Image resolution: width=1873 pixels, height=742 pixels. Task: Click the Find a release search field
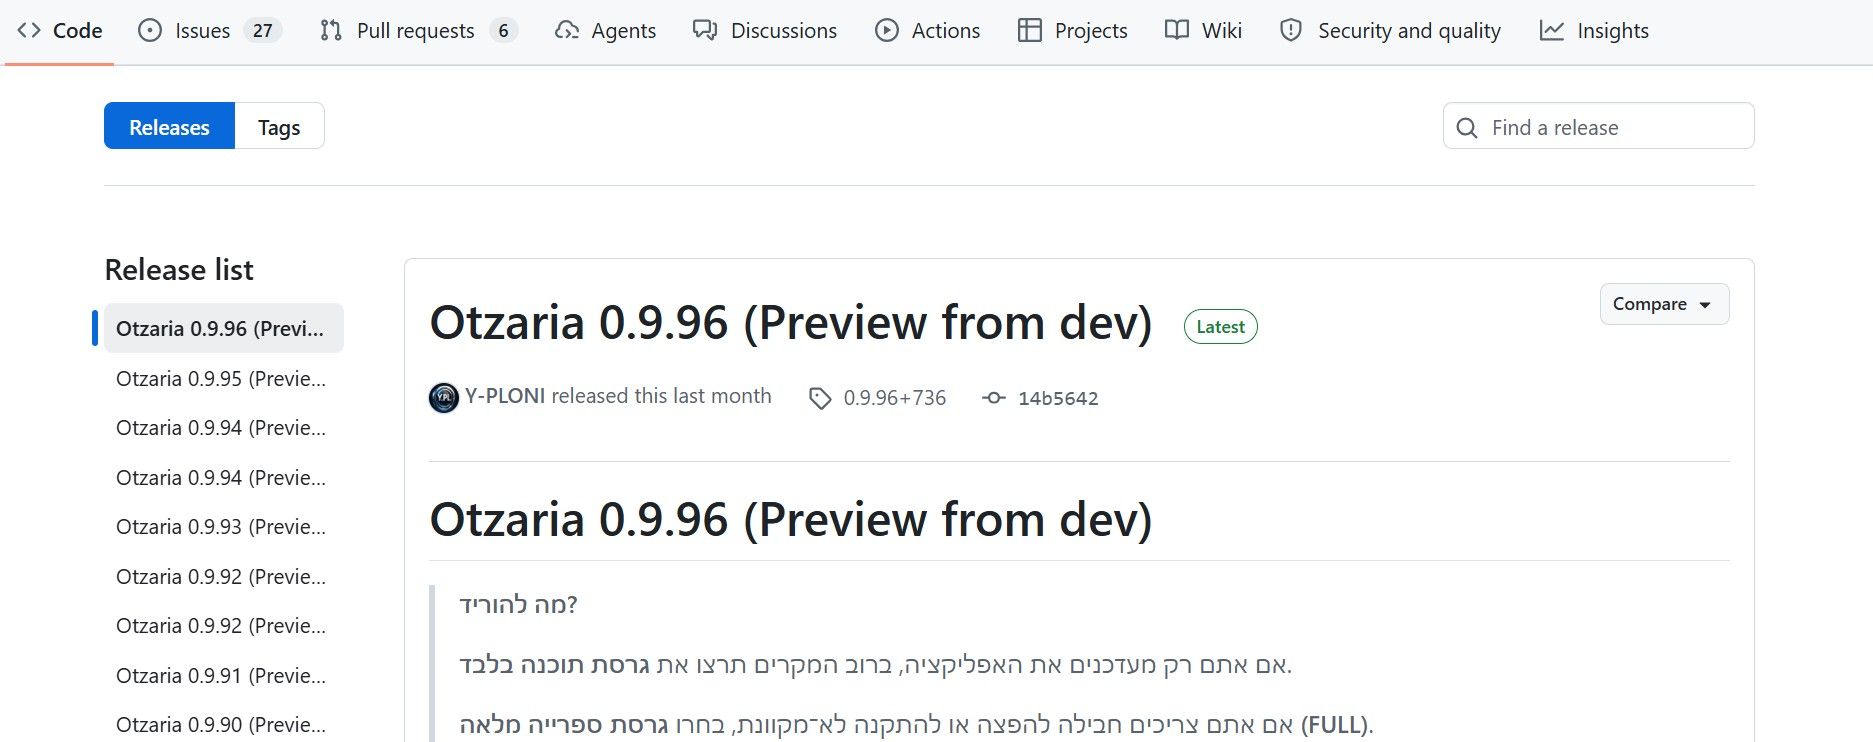1598,126
